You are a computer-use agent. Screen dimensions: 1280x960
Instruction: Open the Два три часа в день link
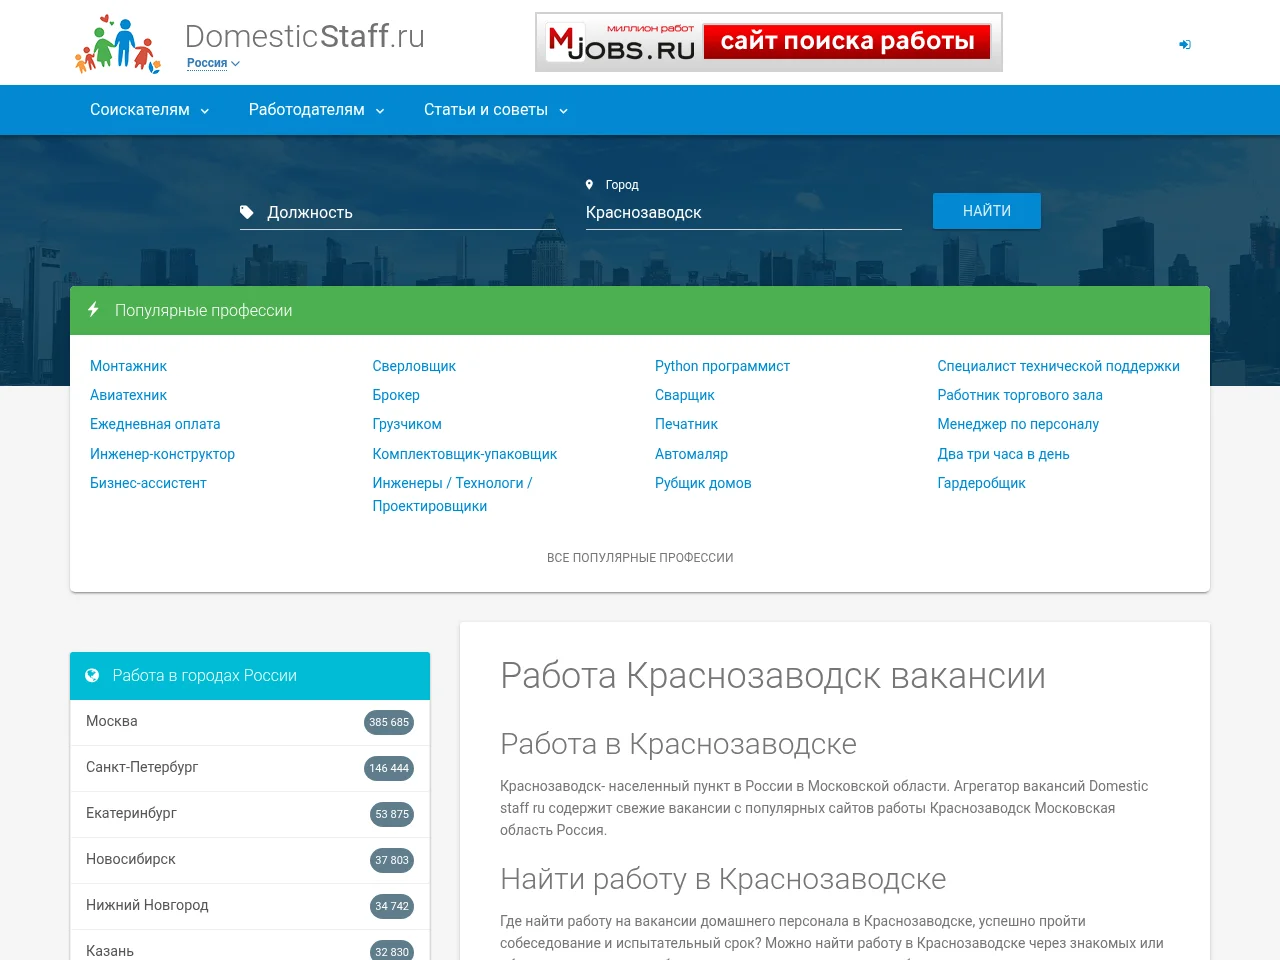tap(1004, 454)
